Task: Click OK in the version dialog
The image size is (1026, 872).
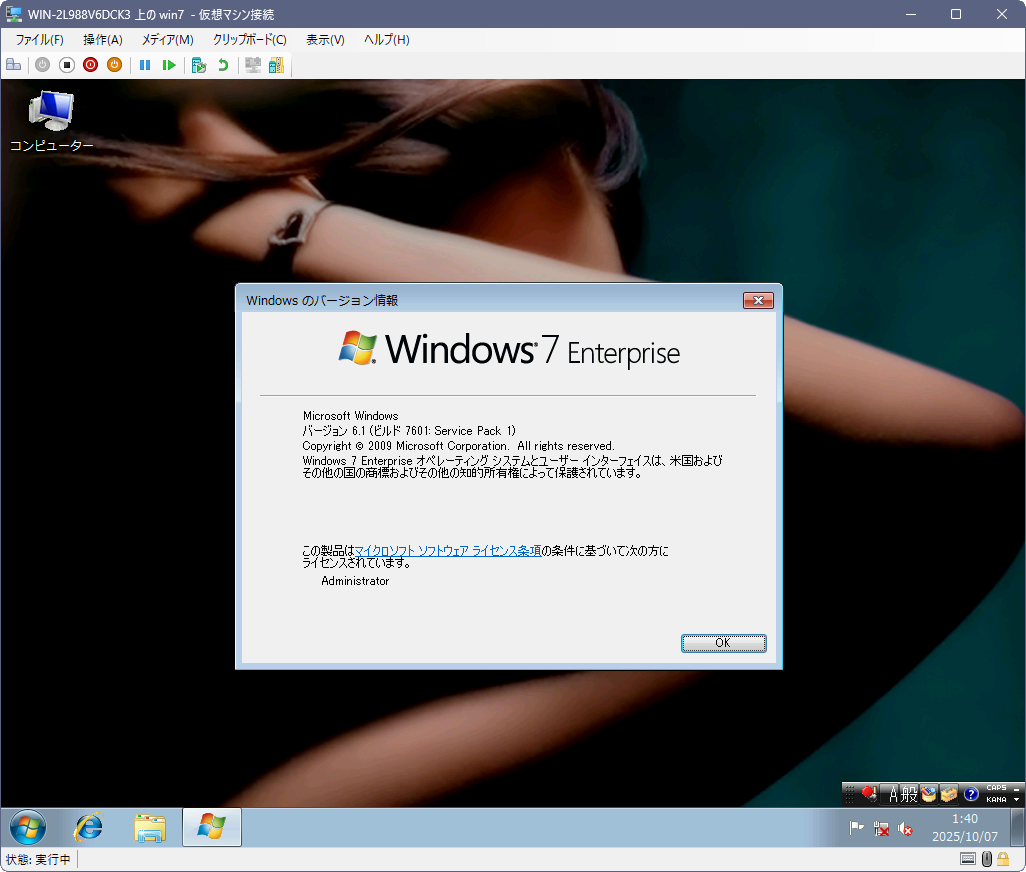Action: 723,643
